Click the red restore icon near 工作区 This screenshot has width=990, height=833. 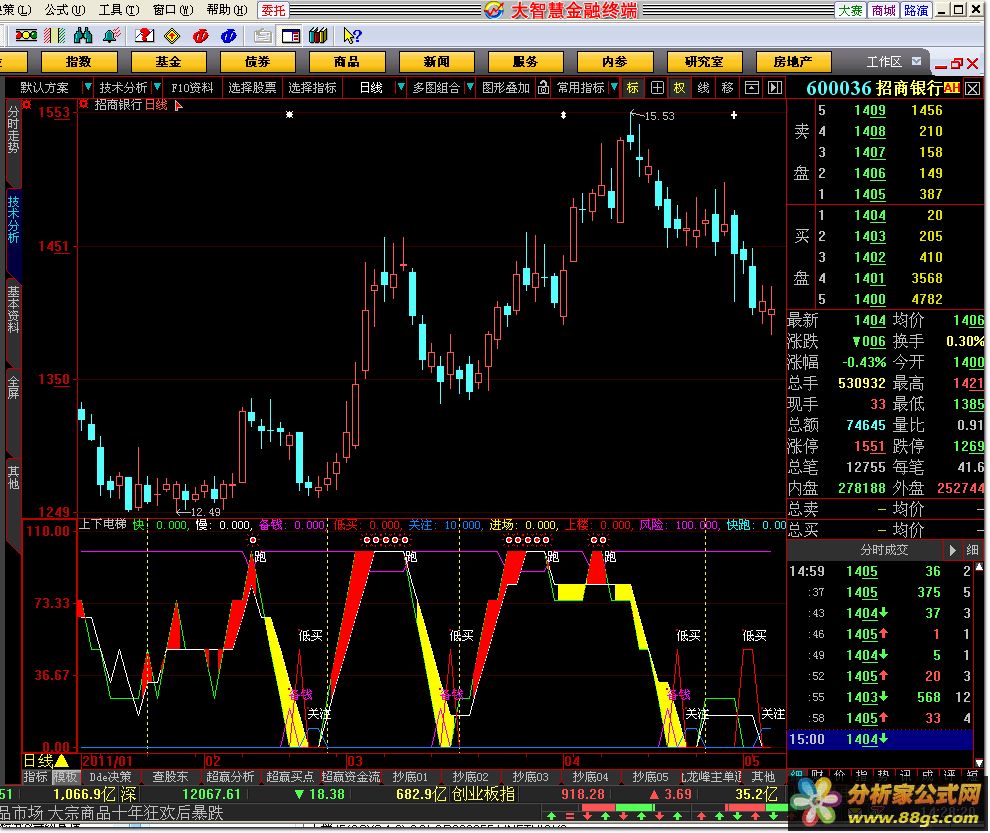click(x=957, y=64)
